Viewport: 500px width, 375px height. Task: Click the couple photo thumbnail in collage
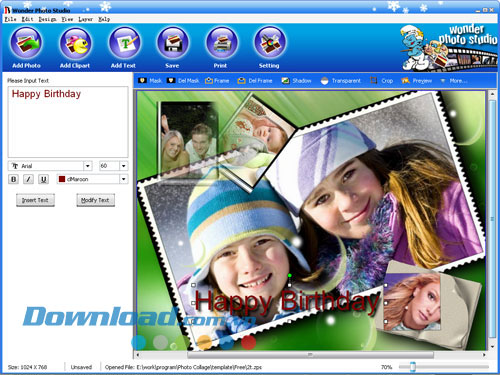(189, 140)
